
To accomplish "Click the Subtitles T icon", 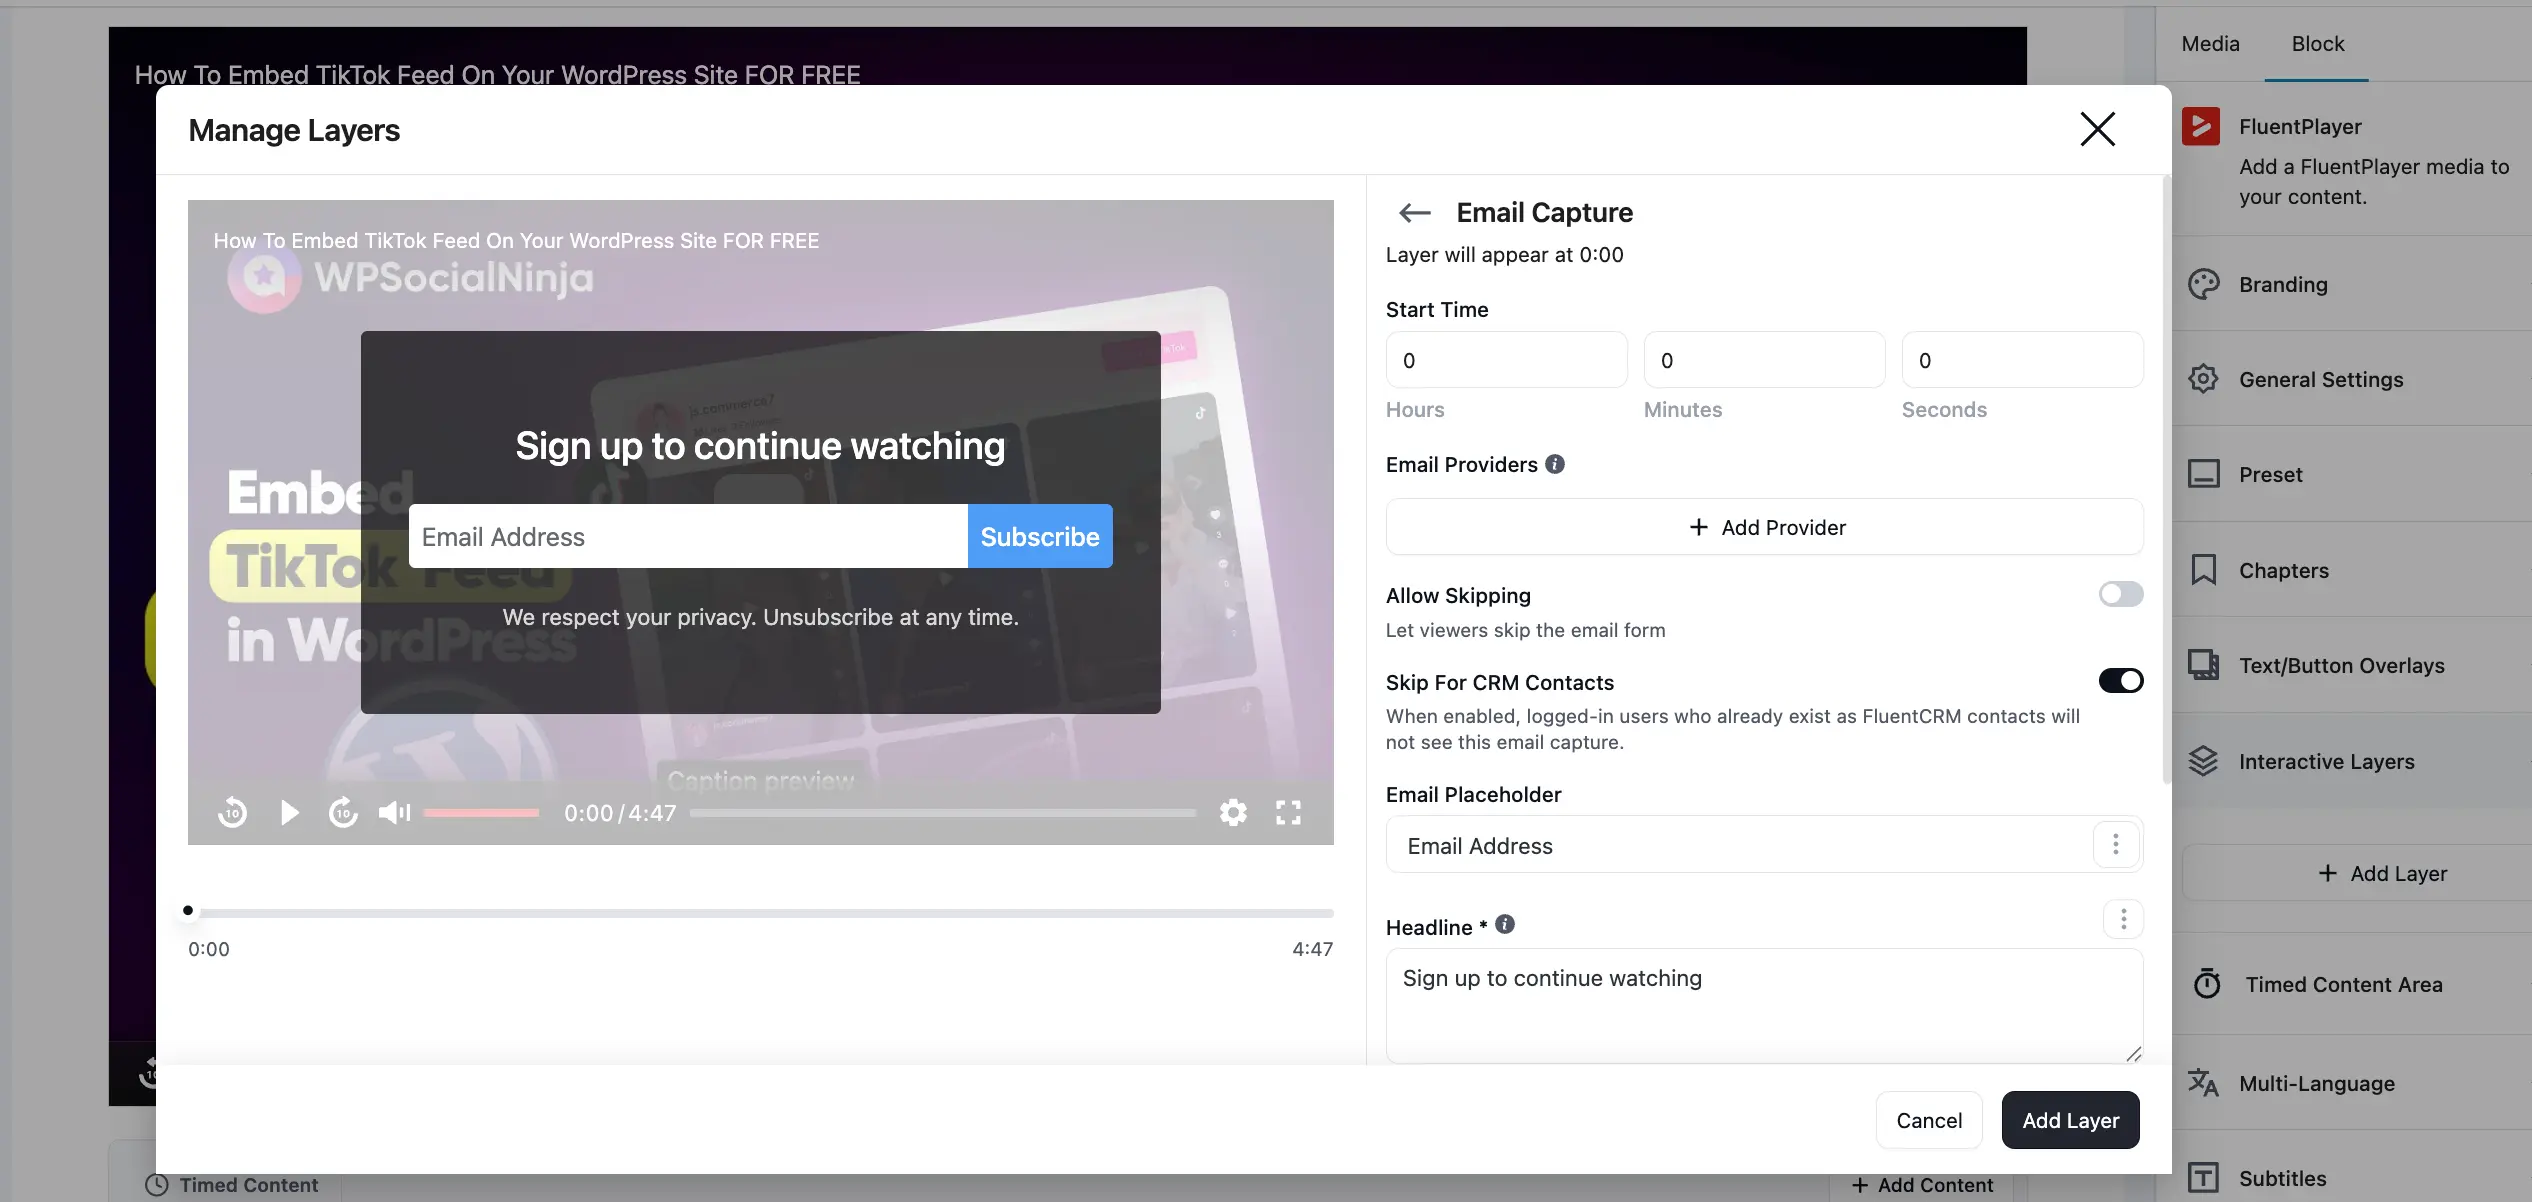I will pyautogui.click(x=2203, y=1178).
